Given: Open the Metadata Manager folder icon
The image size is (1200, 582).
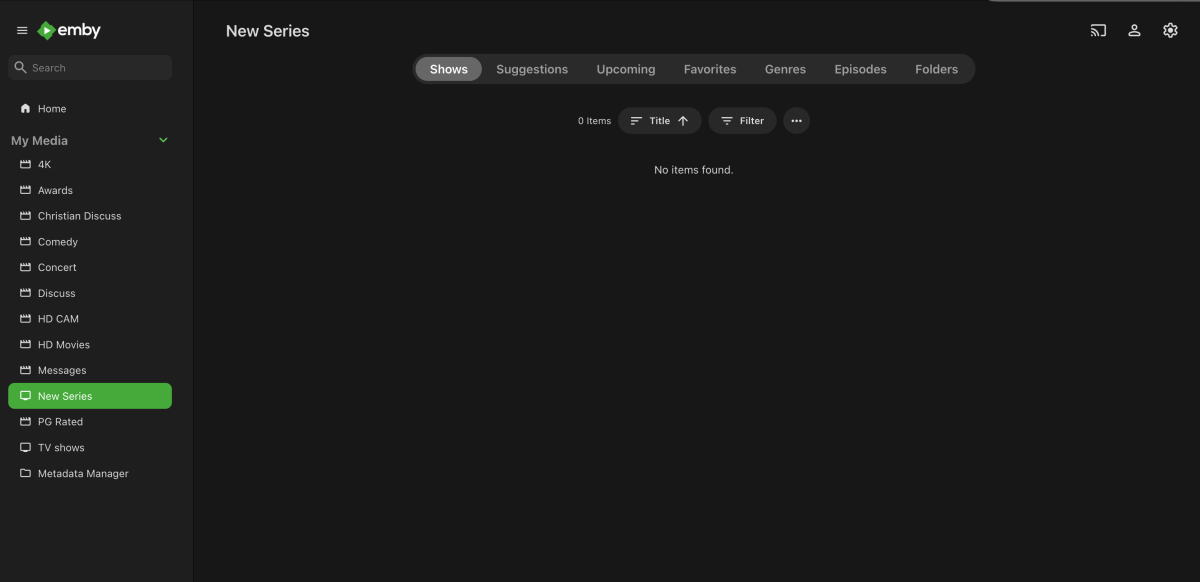Looking at the screenshot, I should (x=24, y=473).
